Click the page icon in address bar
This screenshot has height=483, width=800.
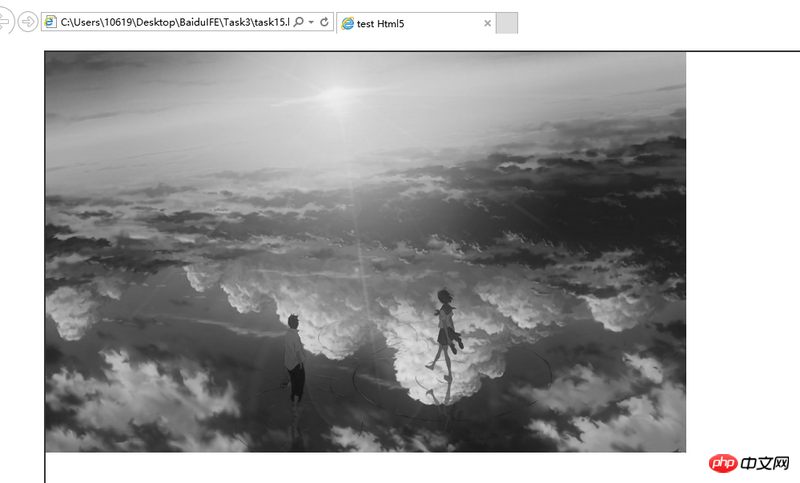[x=50, y=22]
